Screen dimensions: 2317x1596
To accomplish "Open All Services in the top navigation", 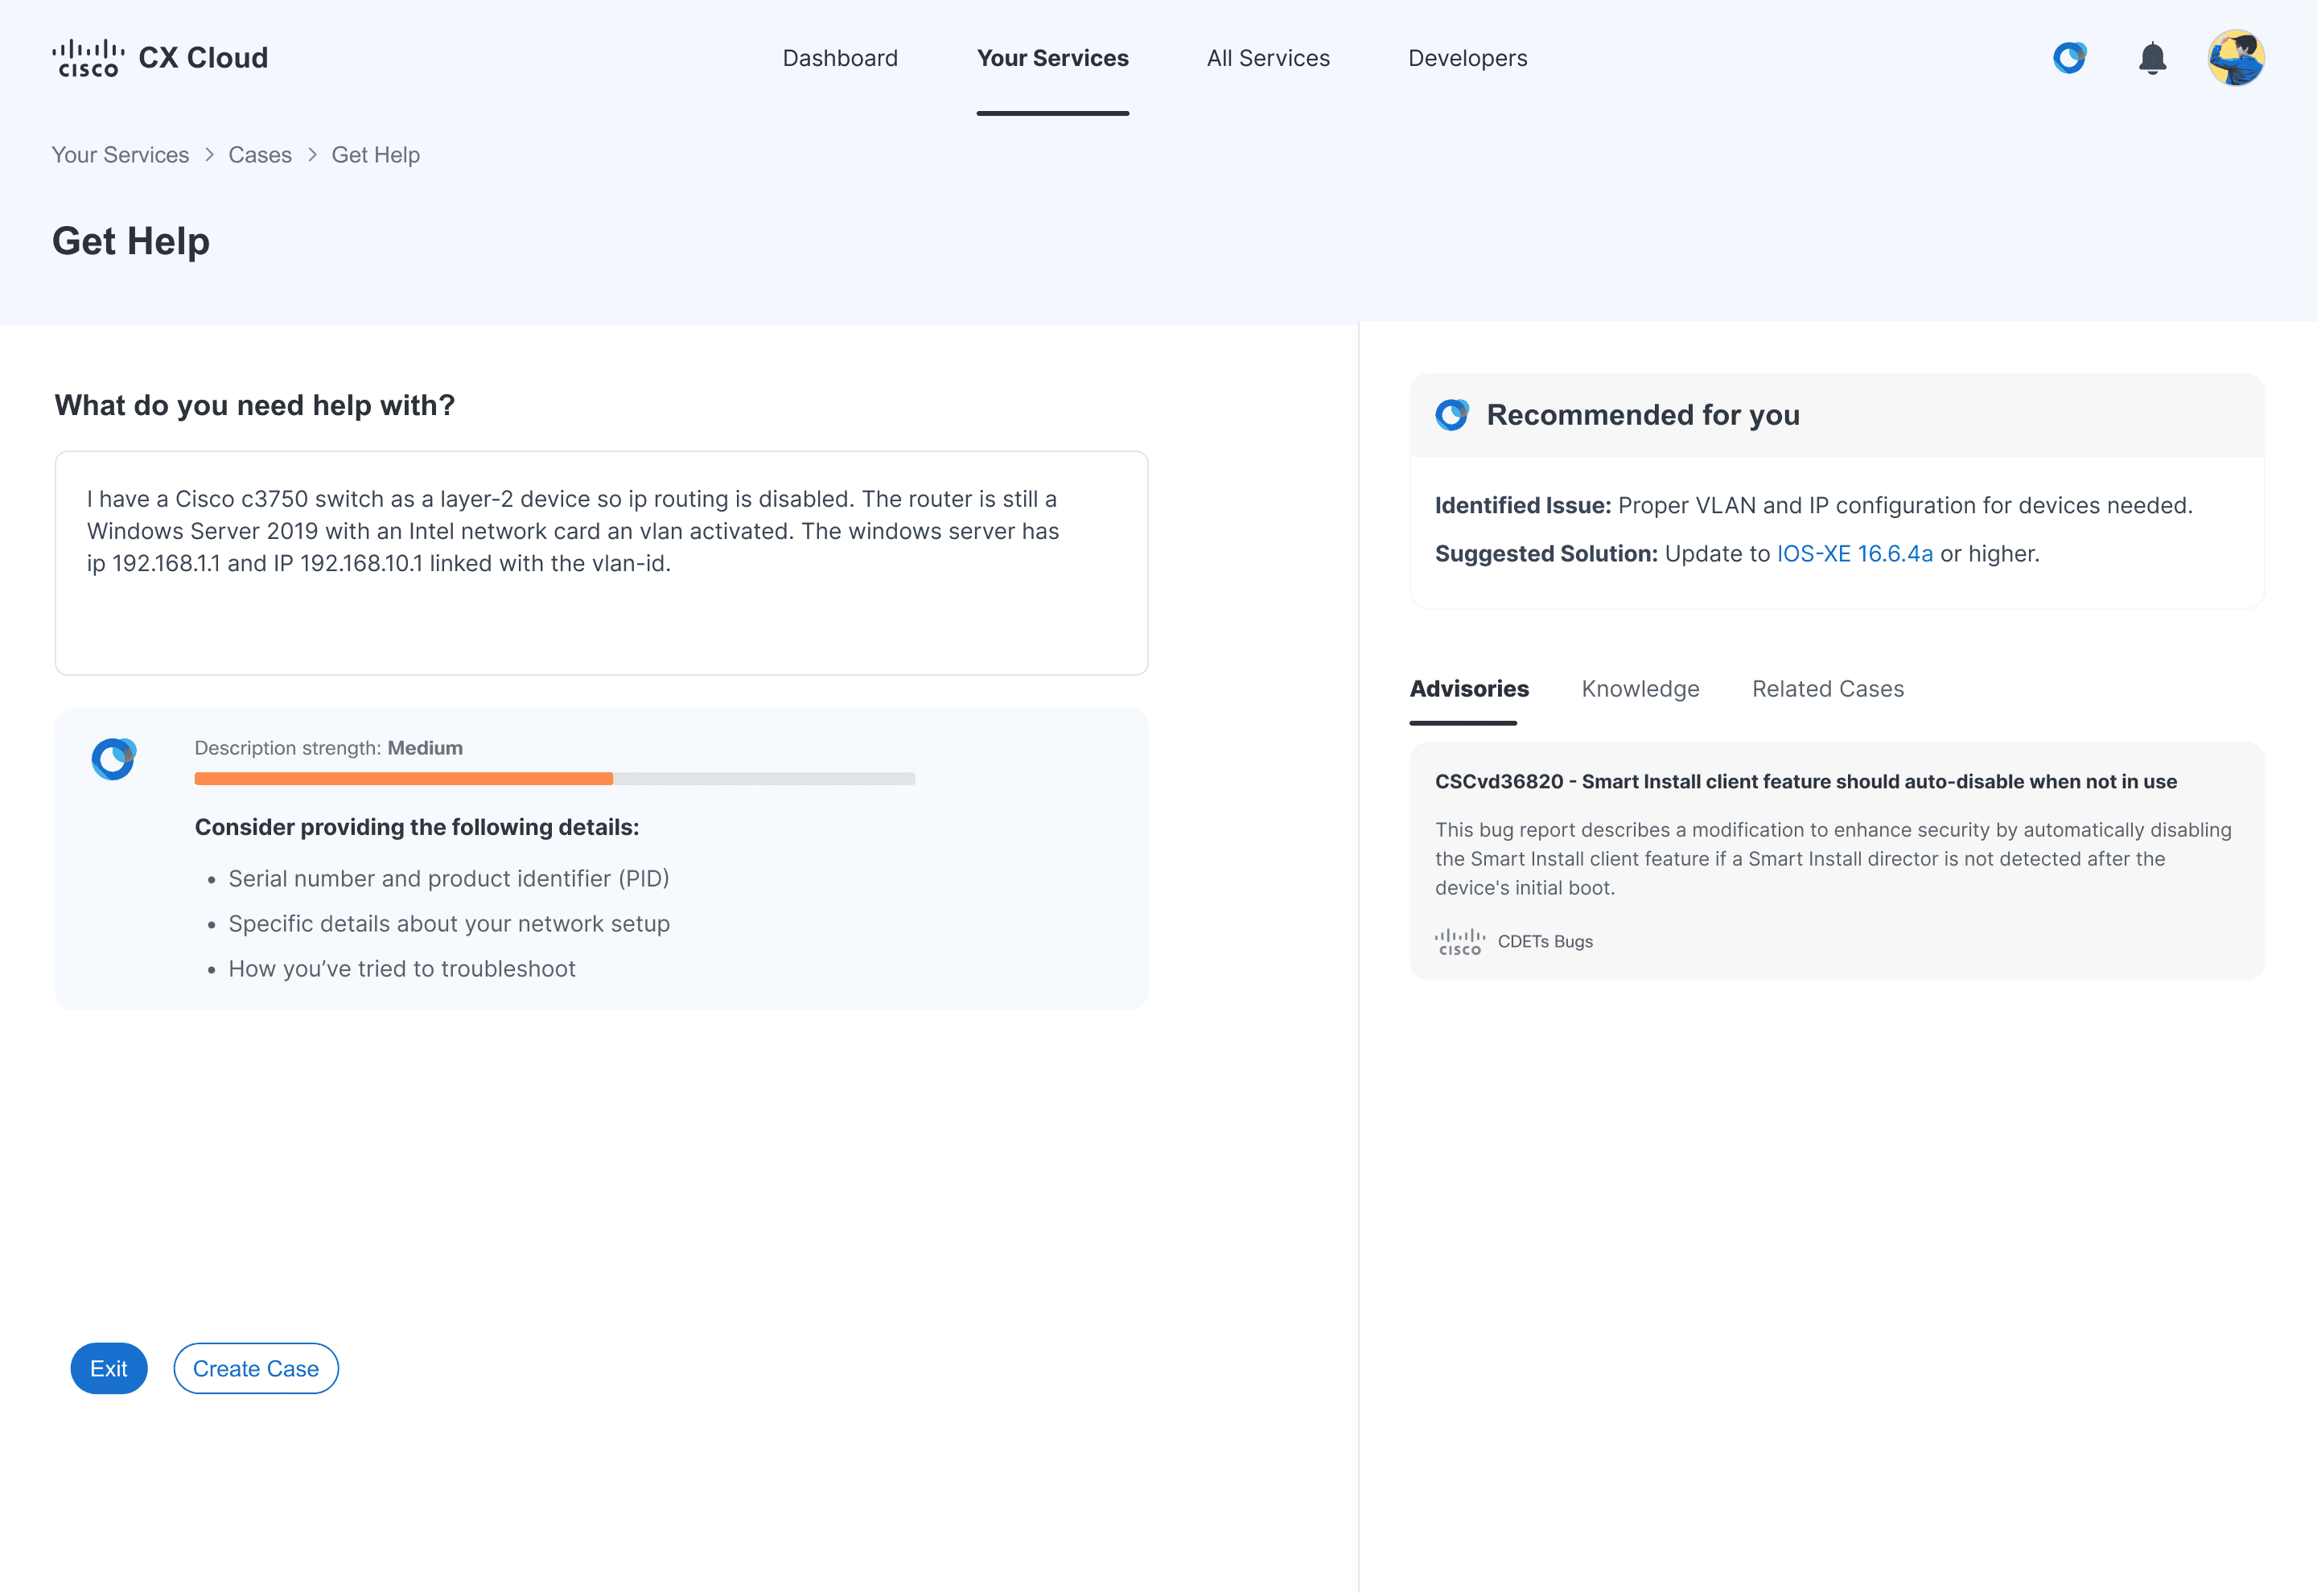I will (1268, 58).
